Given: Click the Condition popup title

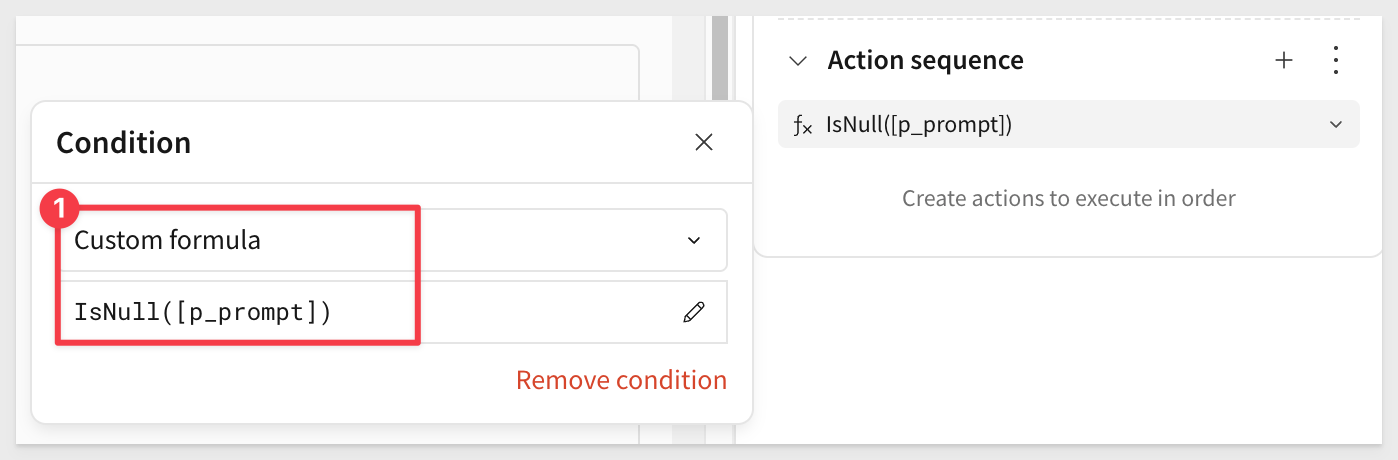Looking at the screenshot, I should 123,143.
